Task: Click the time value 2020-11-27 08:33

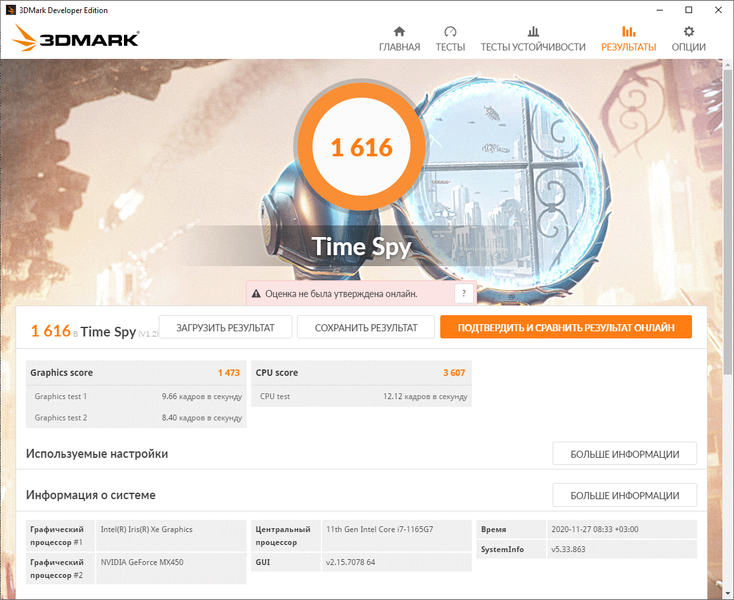Action: [x=595, y=529]
